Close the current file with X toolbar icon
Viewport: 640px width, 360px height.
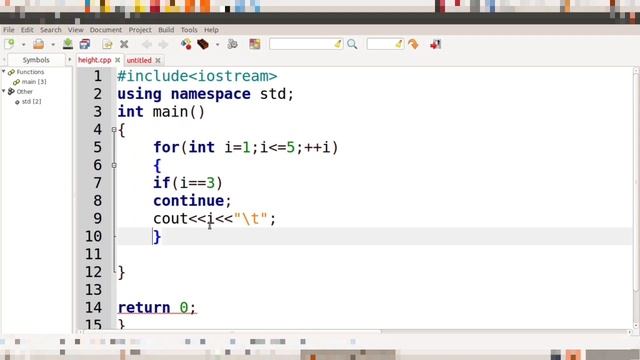click(x=124, y=44)
